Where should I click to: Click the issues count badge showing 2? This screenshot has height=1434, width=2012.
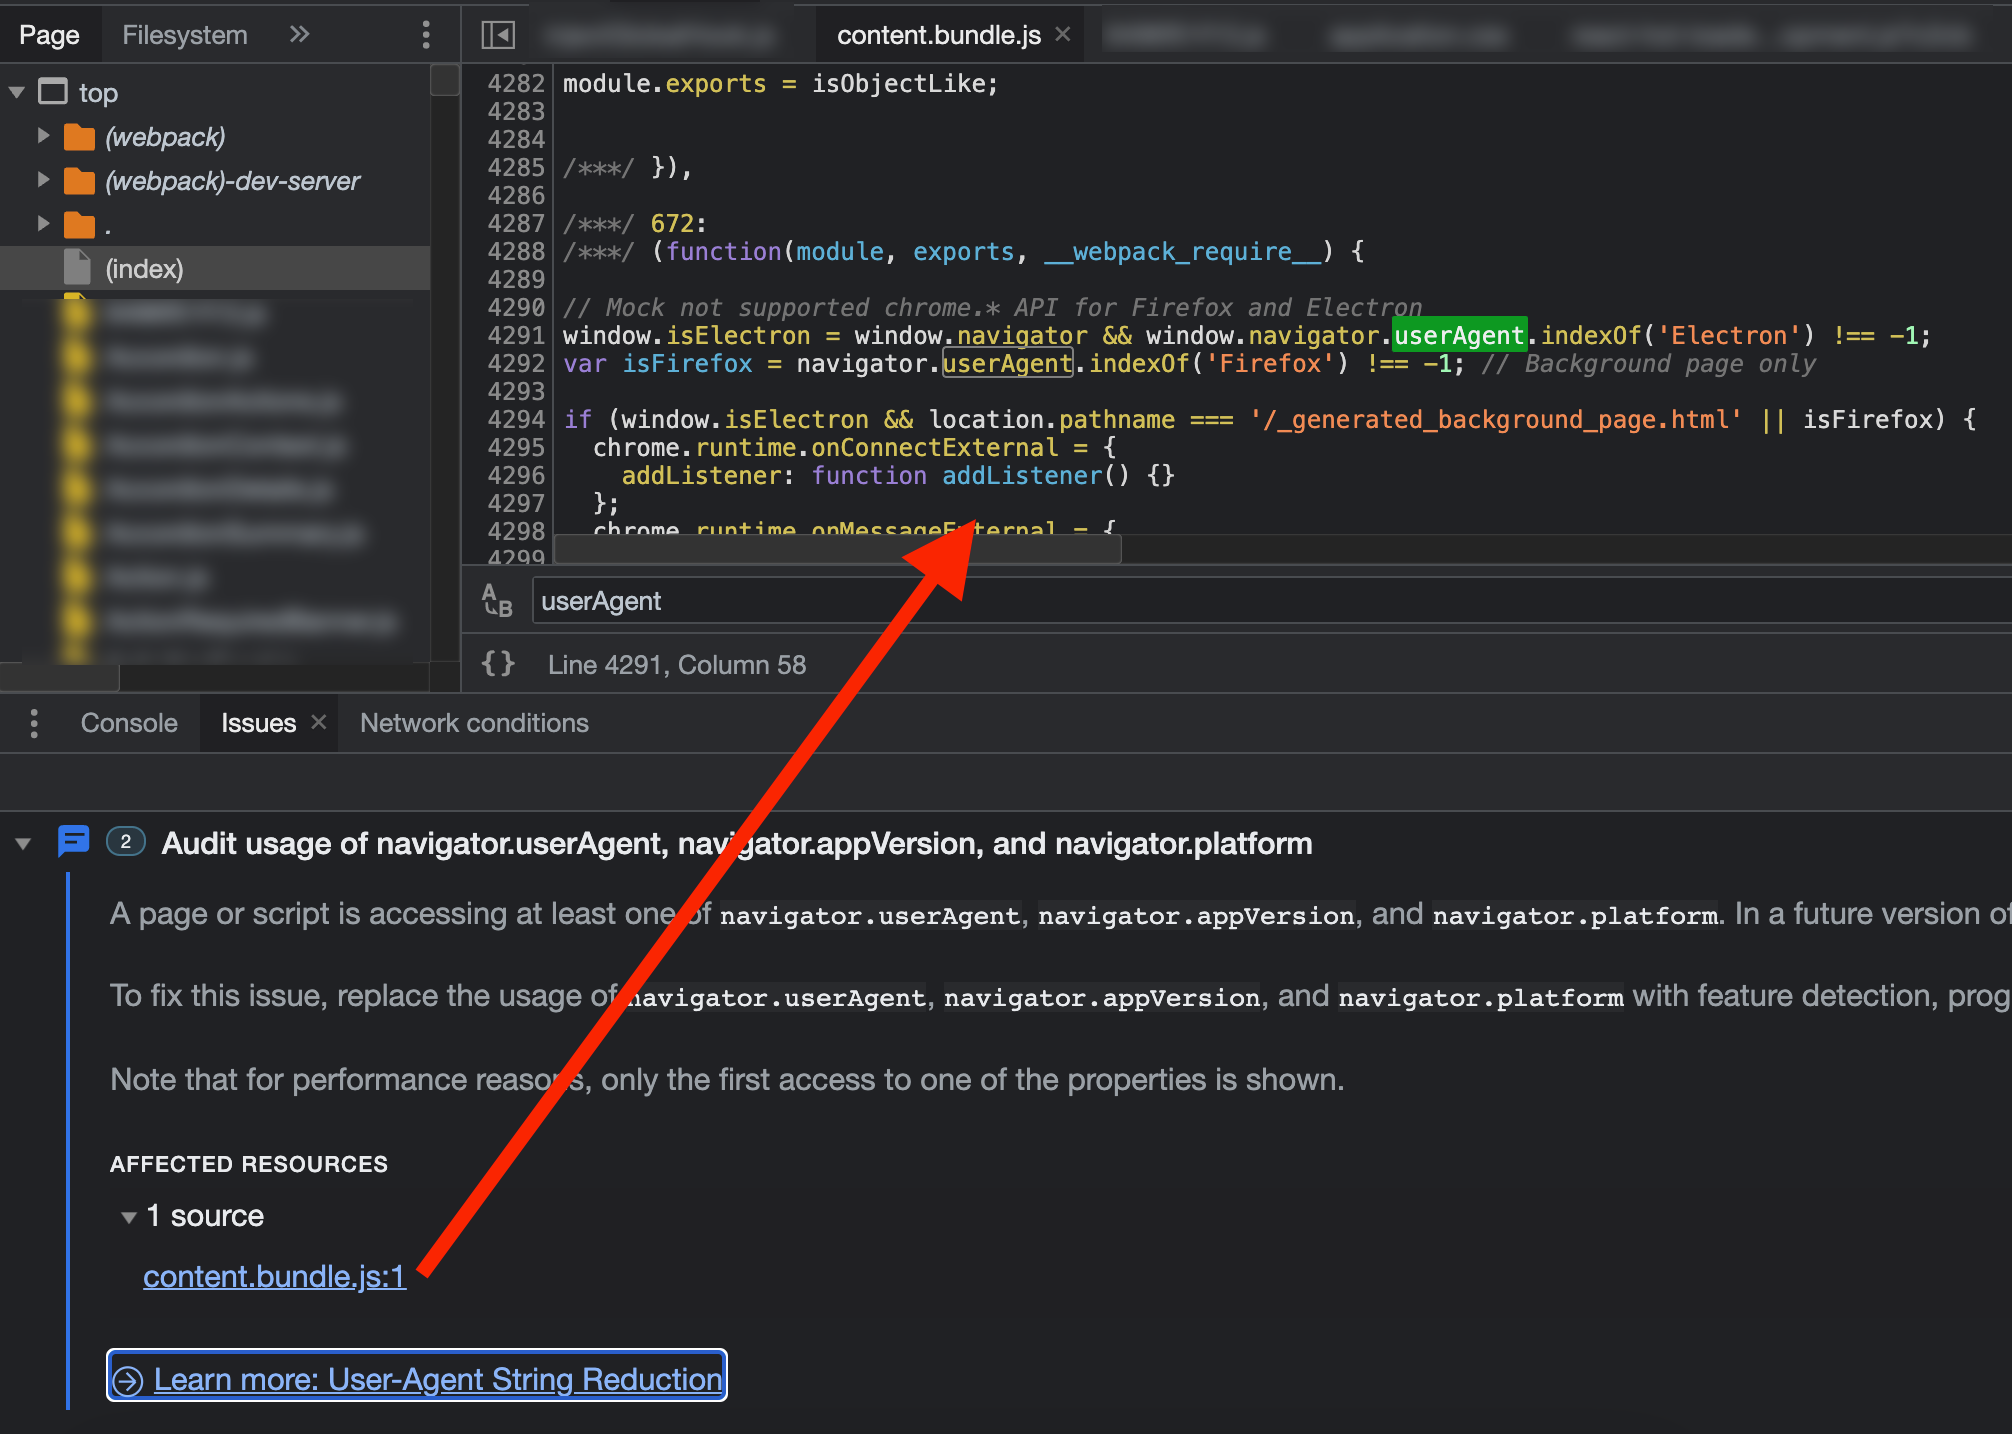[124, 842]
